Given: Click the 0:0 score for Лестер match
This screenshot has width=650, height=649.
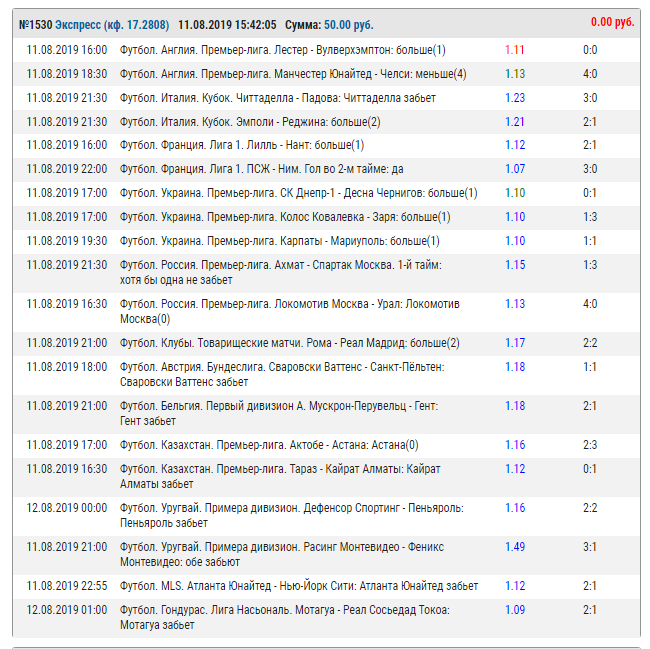Looking at the screenshot, I should [590, 50].
